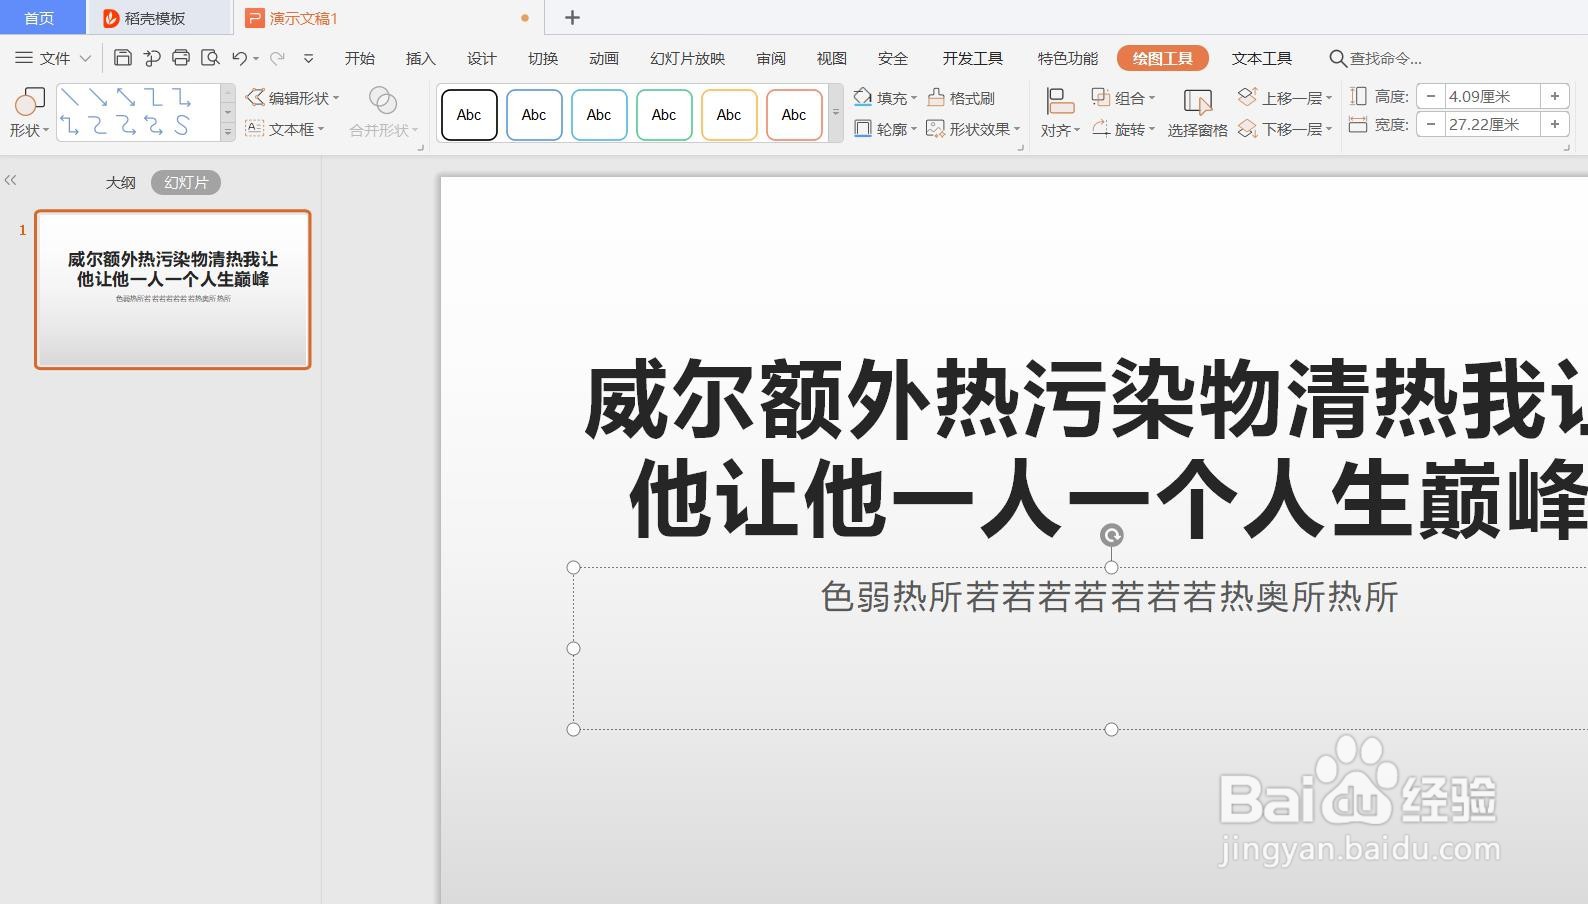Switch to the 文本工具 ribbon tab
Image resolution: width=1588 pixels, height=904 pixels.
[1262, 58]
